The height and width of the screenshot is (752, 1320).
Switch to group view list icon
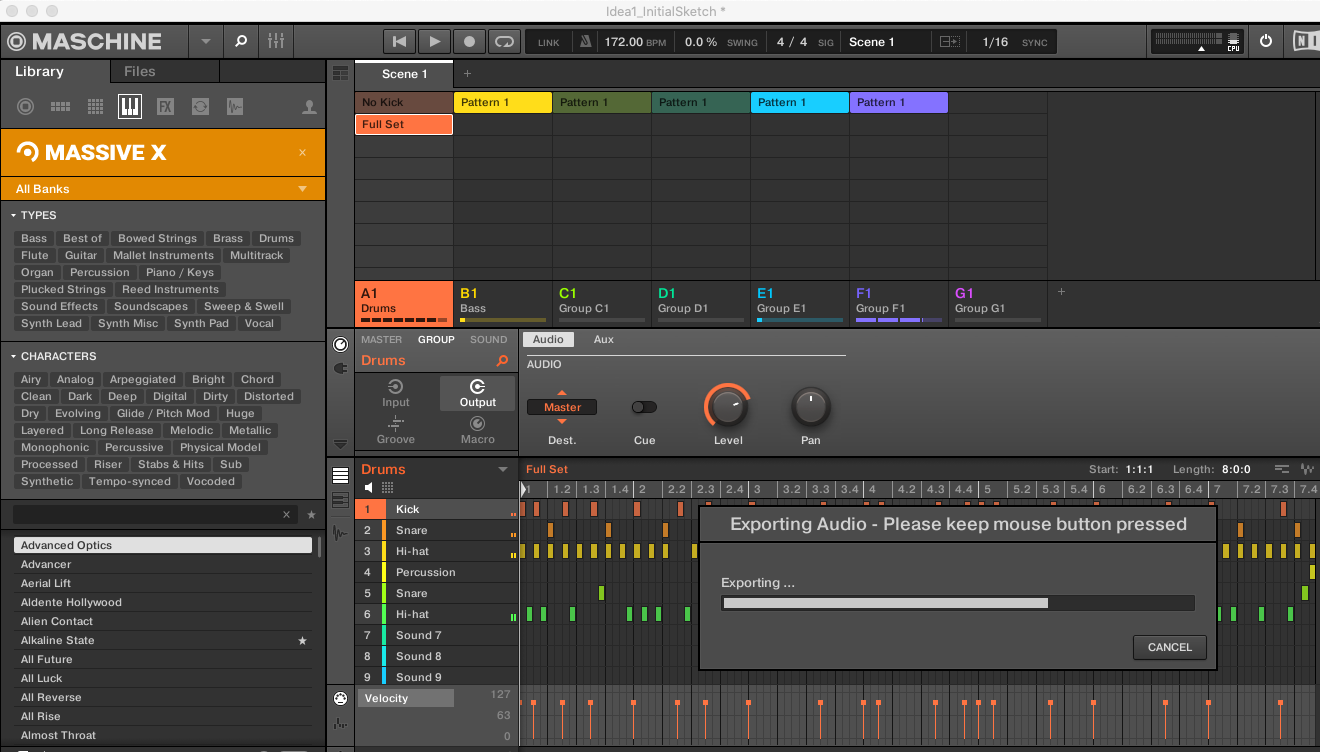tap(340, 475)
